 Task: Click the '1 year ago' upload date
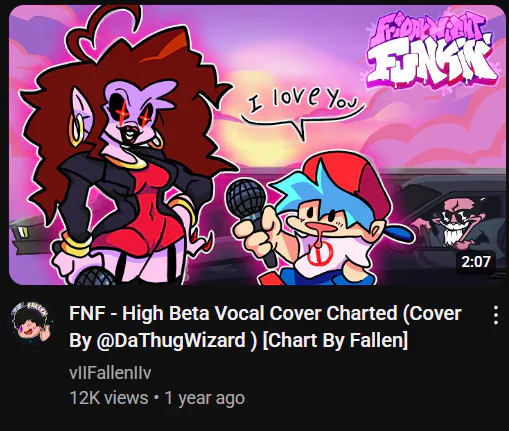tap(205, 398)
